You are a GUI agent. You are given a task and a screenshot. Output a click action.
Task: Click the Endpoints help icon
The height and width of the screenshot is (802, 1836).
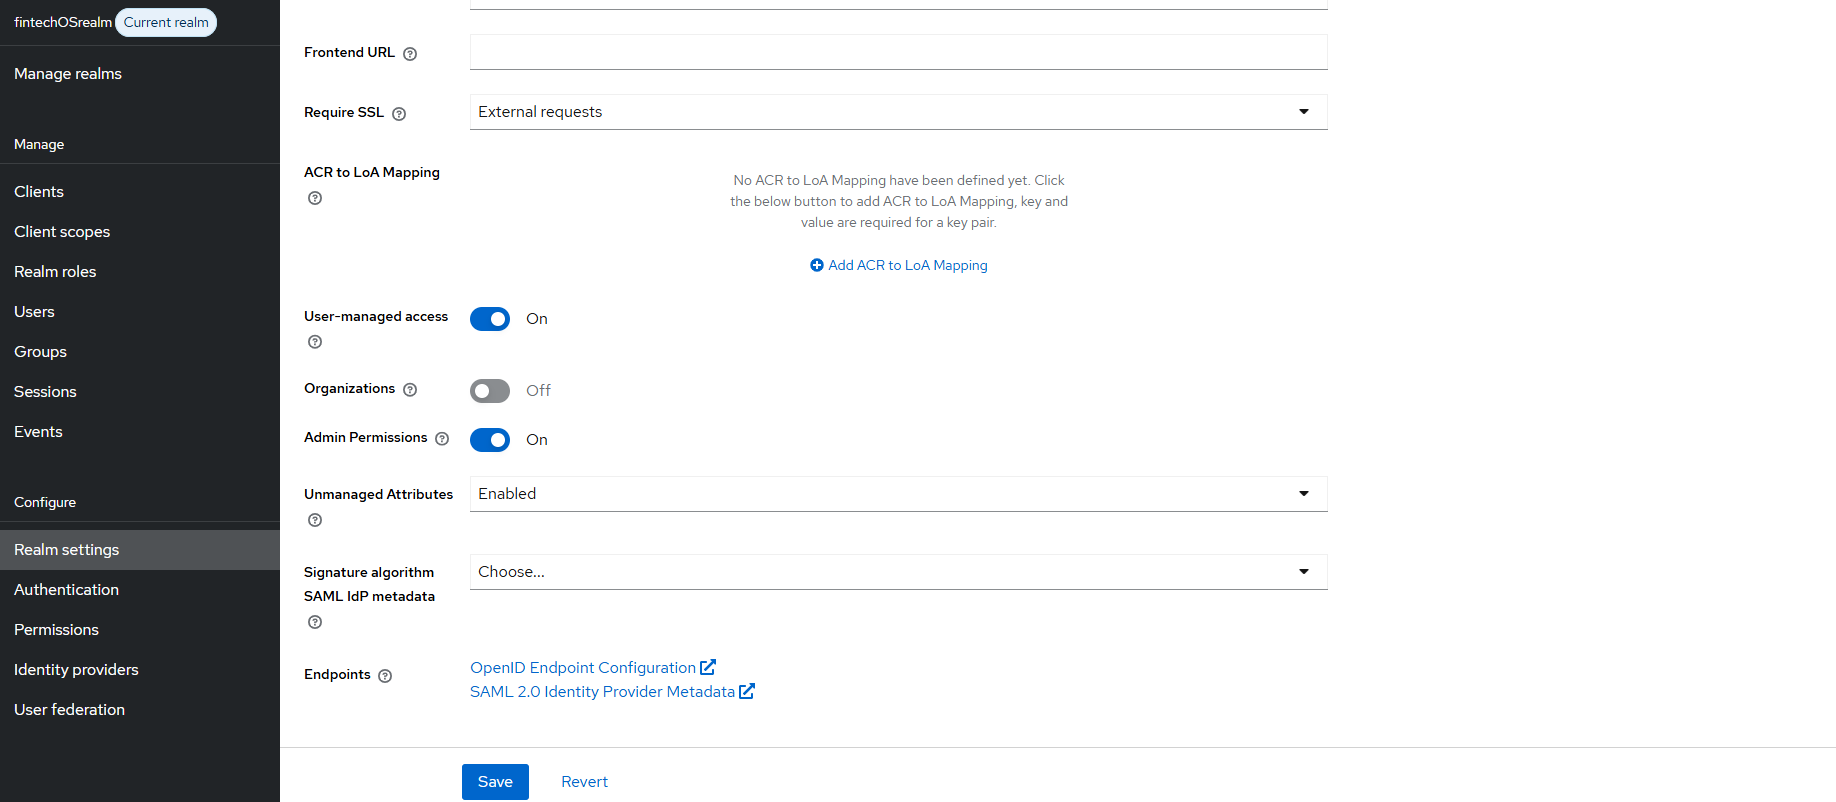click(385, 676)
